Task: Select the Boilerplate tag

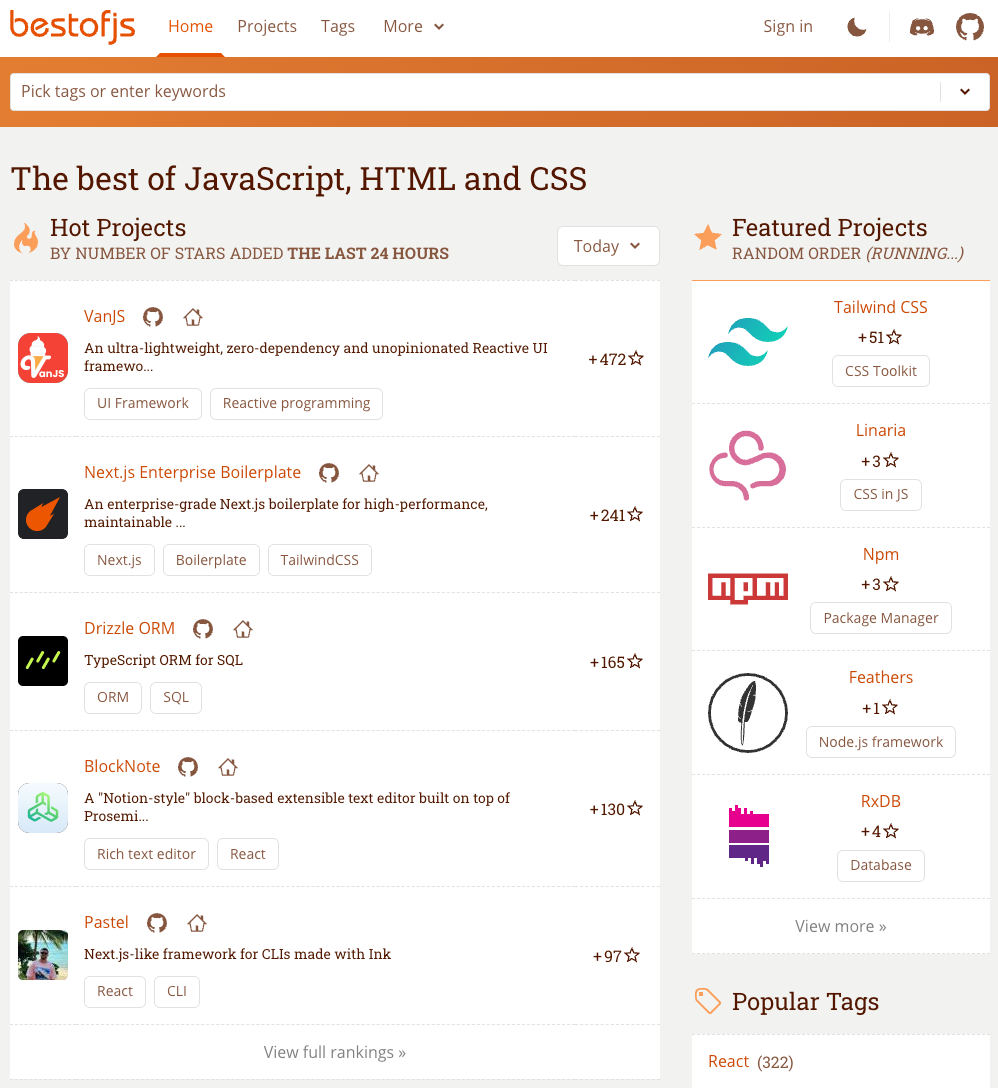Action: pyautogui.click(x=211, y=560)
